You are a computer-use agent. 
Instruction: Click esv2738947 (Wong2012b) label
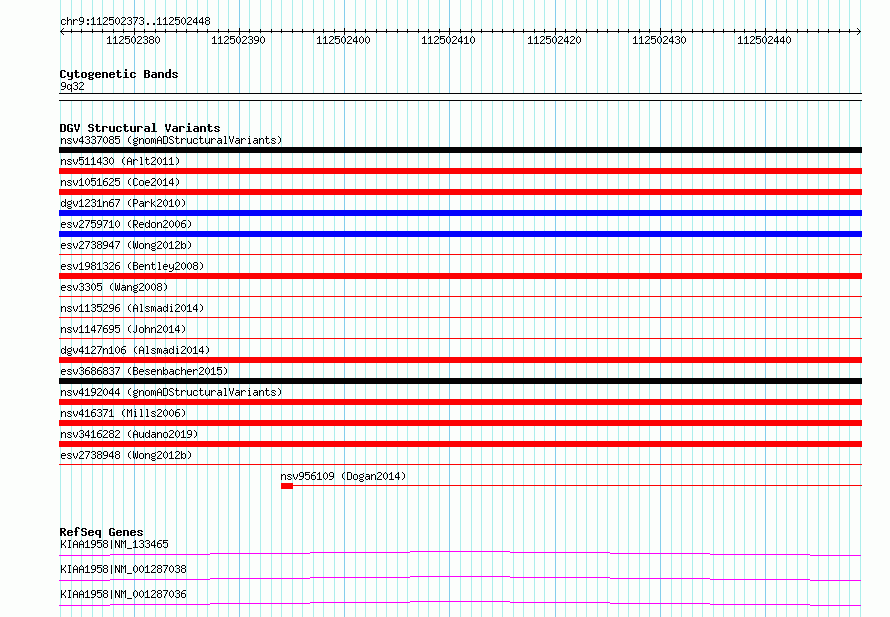[x=126, y=245]
